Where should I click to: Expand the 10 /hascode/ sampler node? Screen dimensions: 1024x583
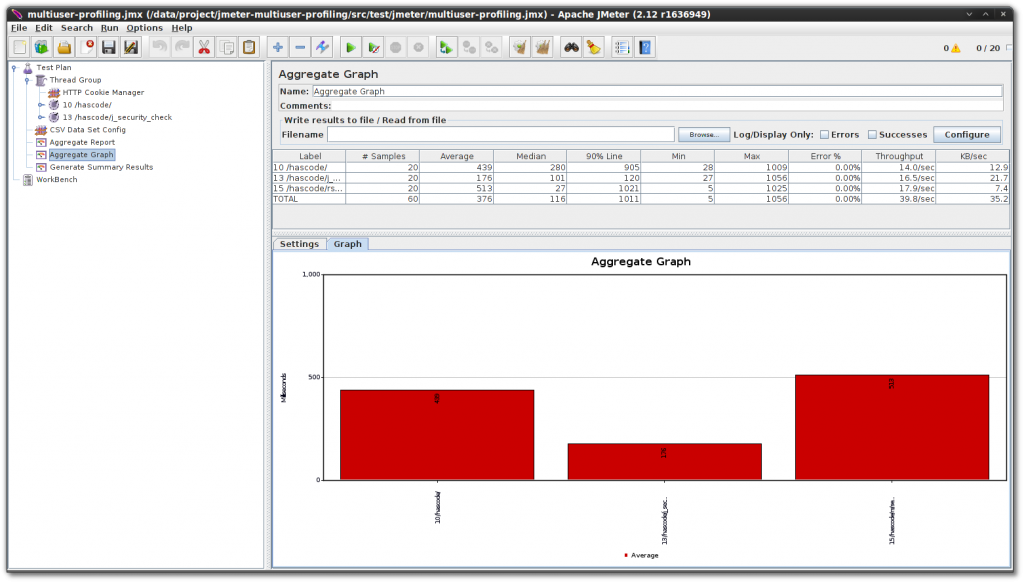coord(40,104)
